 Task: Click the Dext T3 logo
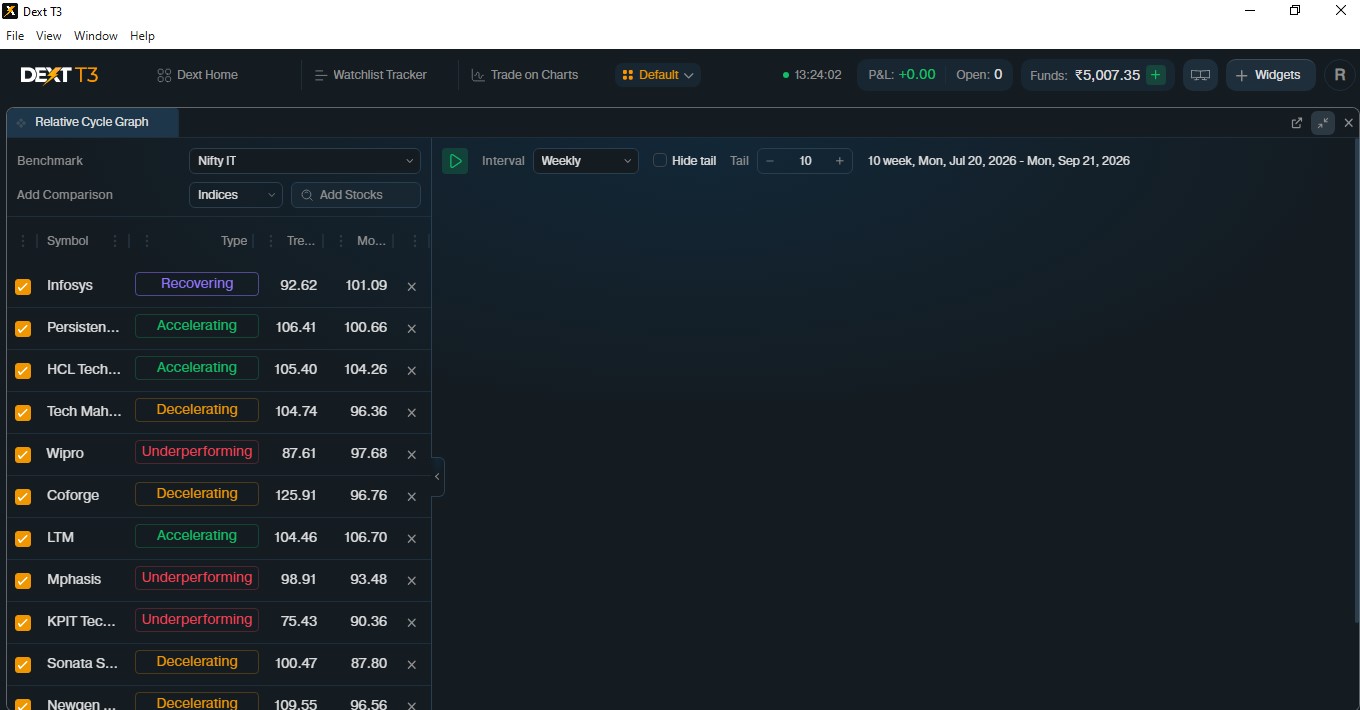(x=60, y=75)
